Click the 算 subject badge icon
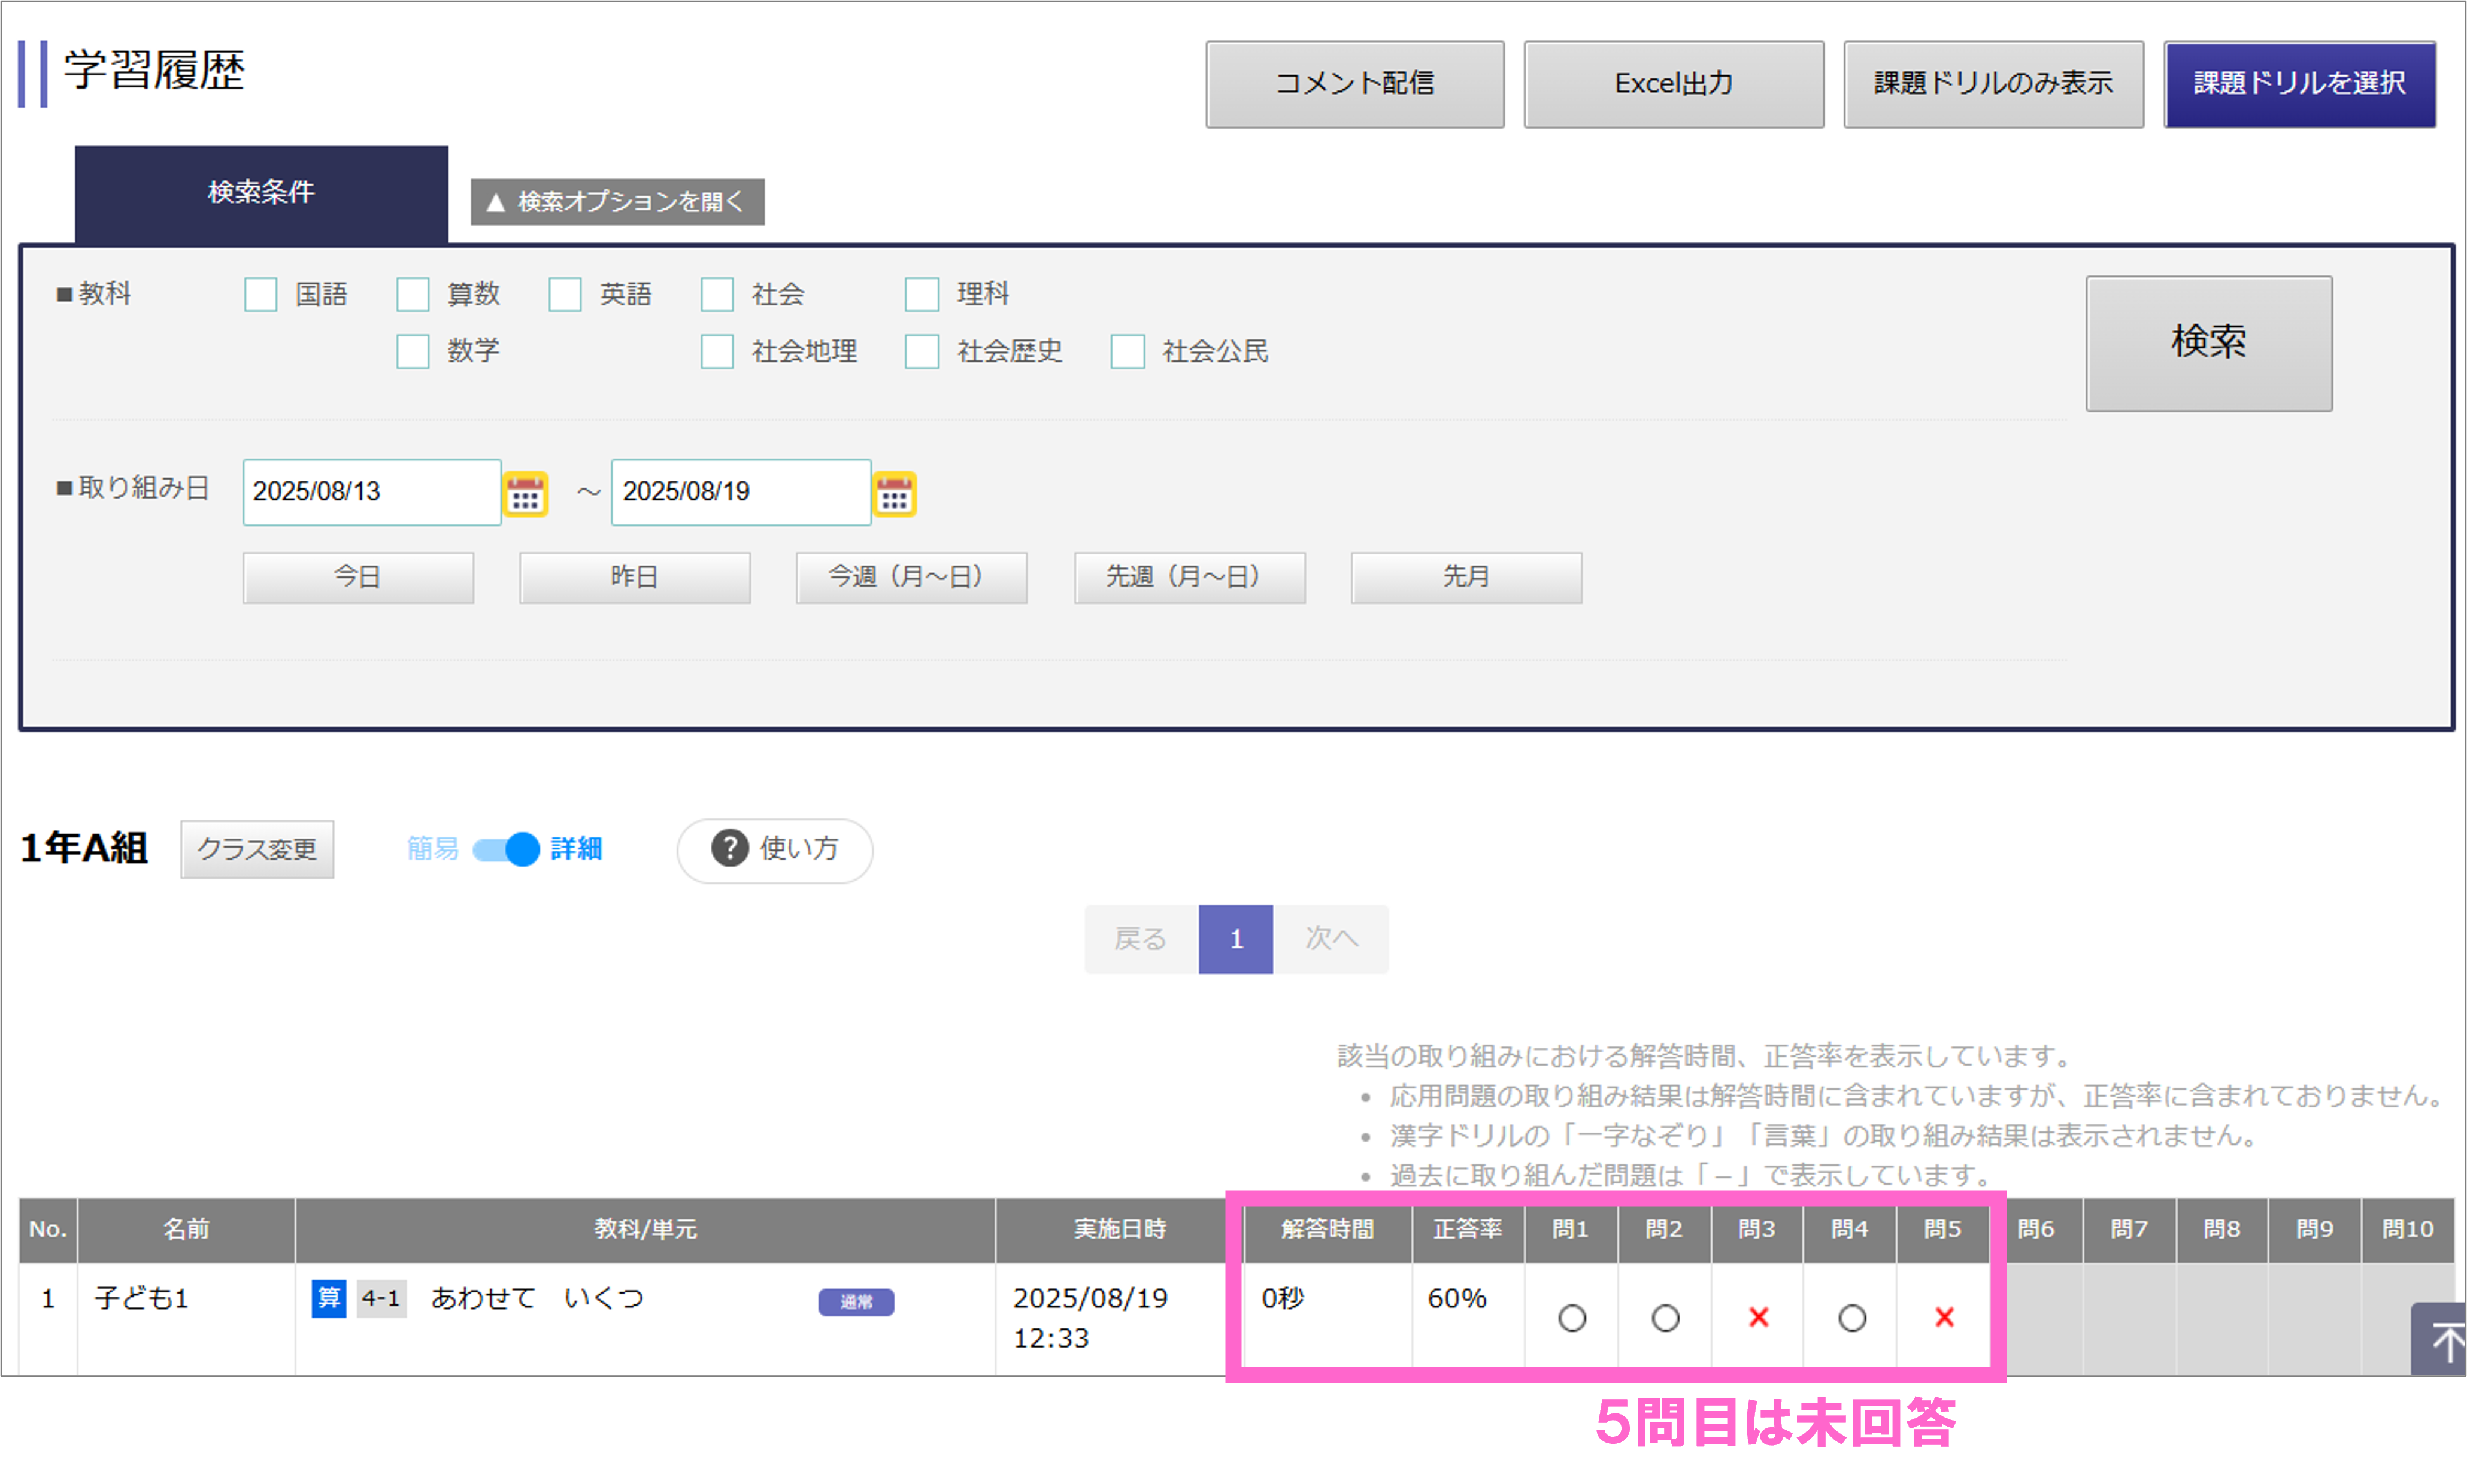 click(x=328, y=1298)
